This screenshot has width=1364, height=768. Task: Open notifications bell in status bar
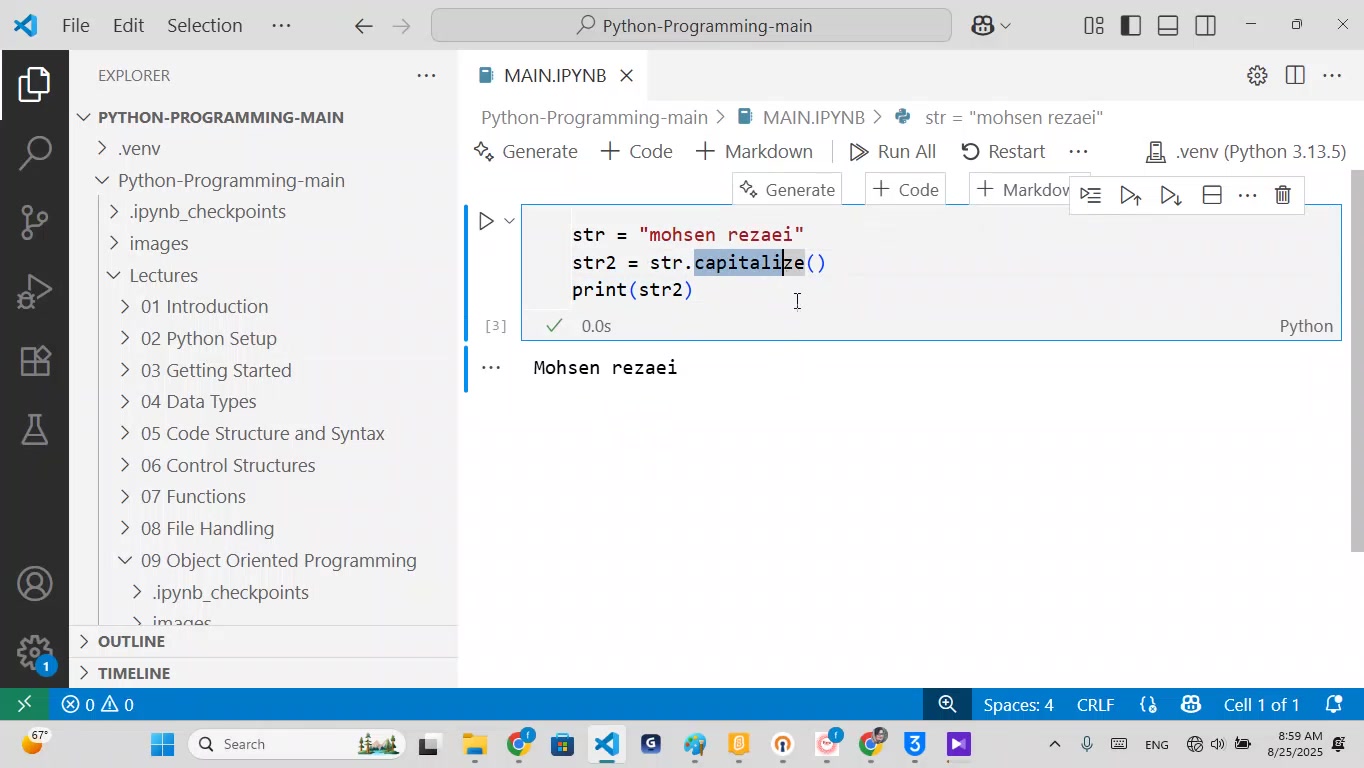(x=1334, y=705)
